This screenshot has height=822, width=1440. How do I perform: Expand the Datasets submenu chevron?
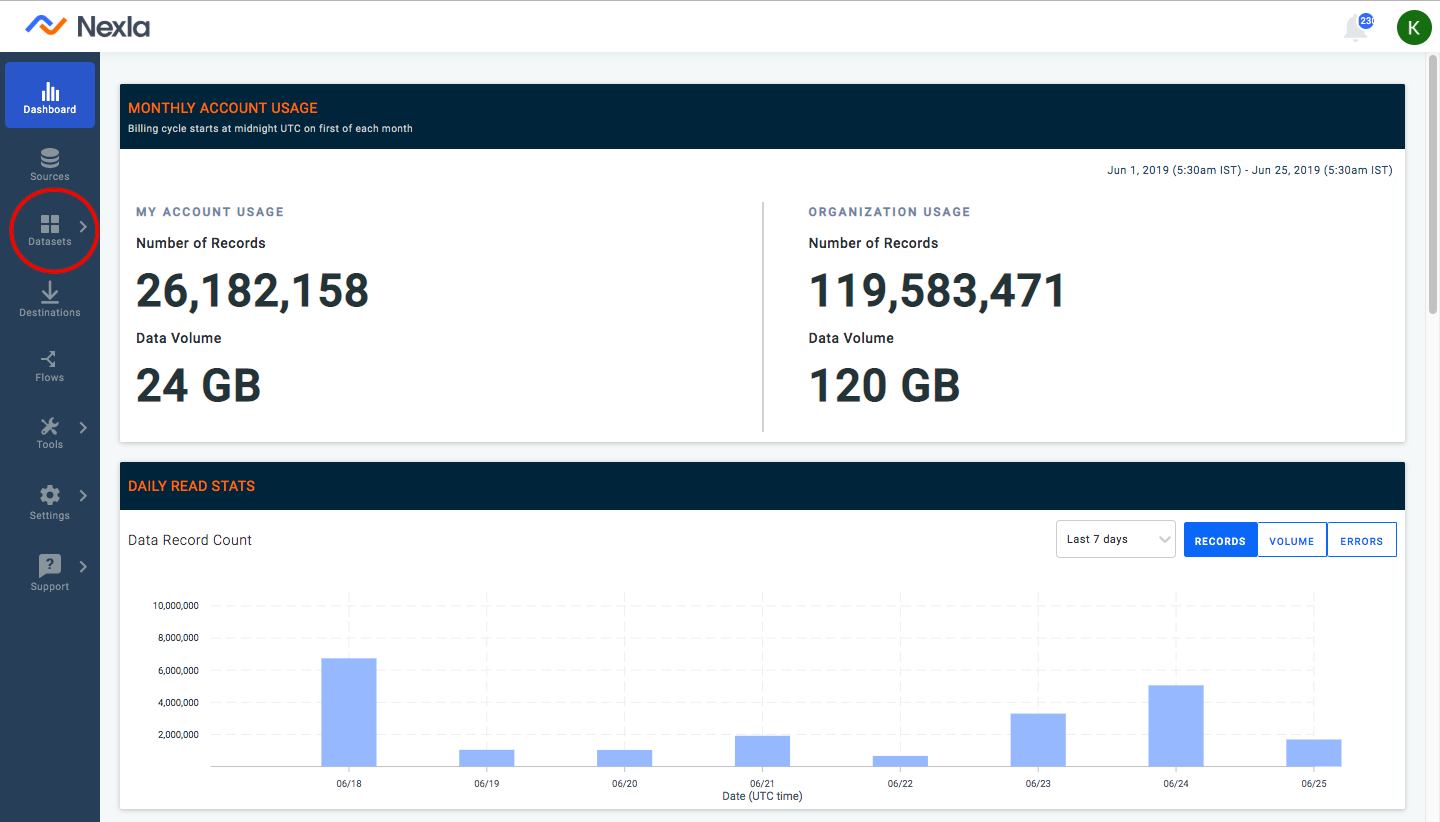(x=83, y=227)
